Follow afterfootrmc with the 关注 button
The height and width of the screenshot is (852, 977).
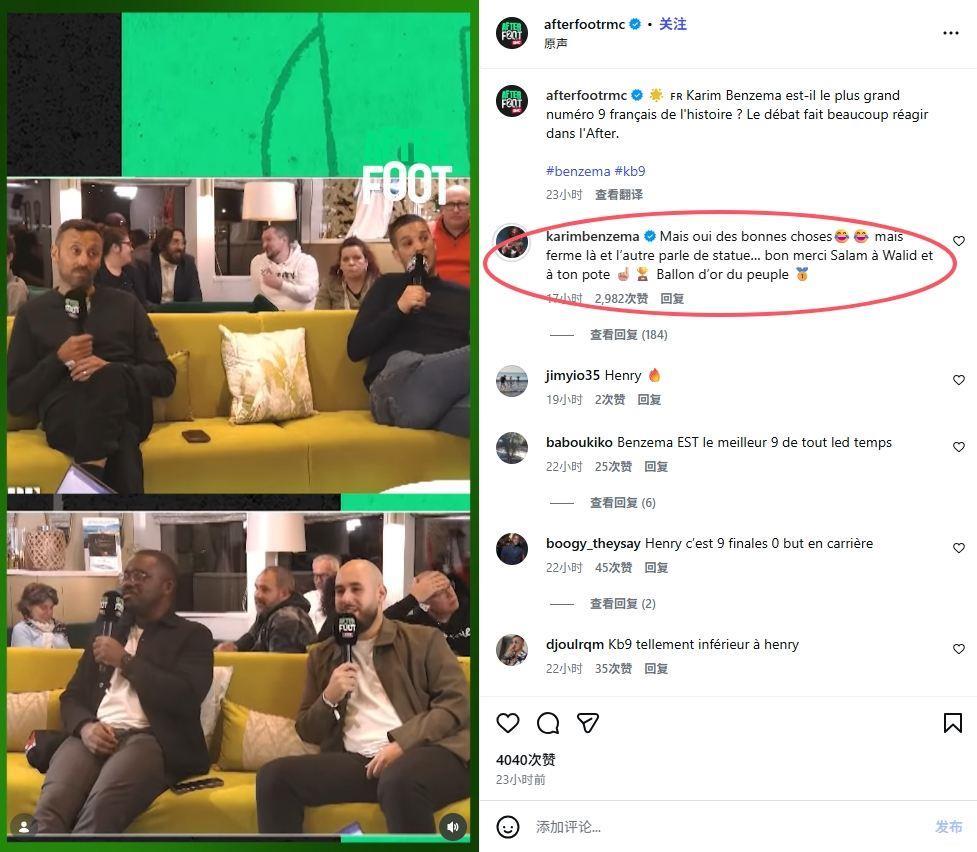673,24
